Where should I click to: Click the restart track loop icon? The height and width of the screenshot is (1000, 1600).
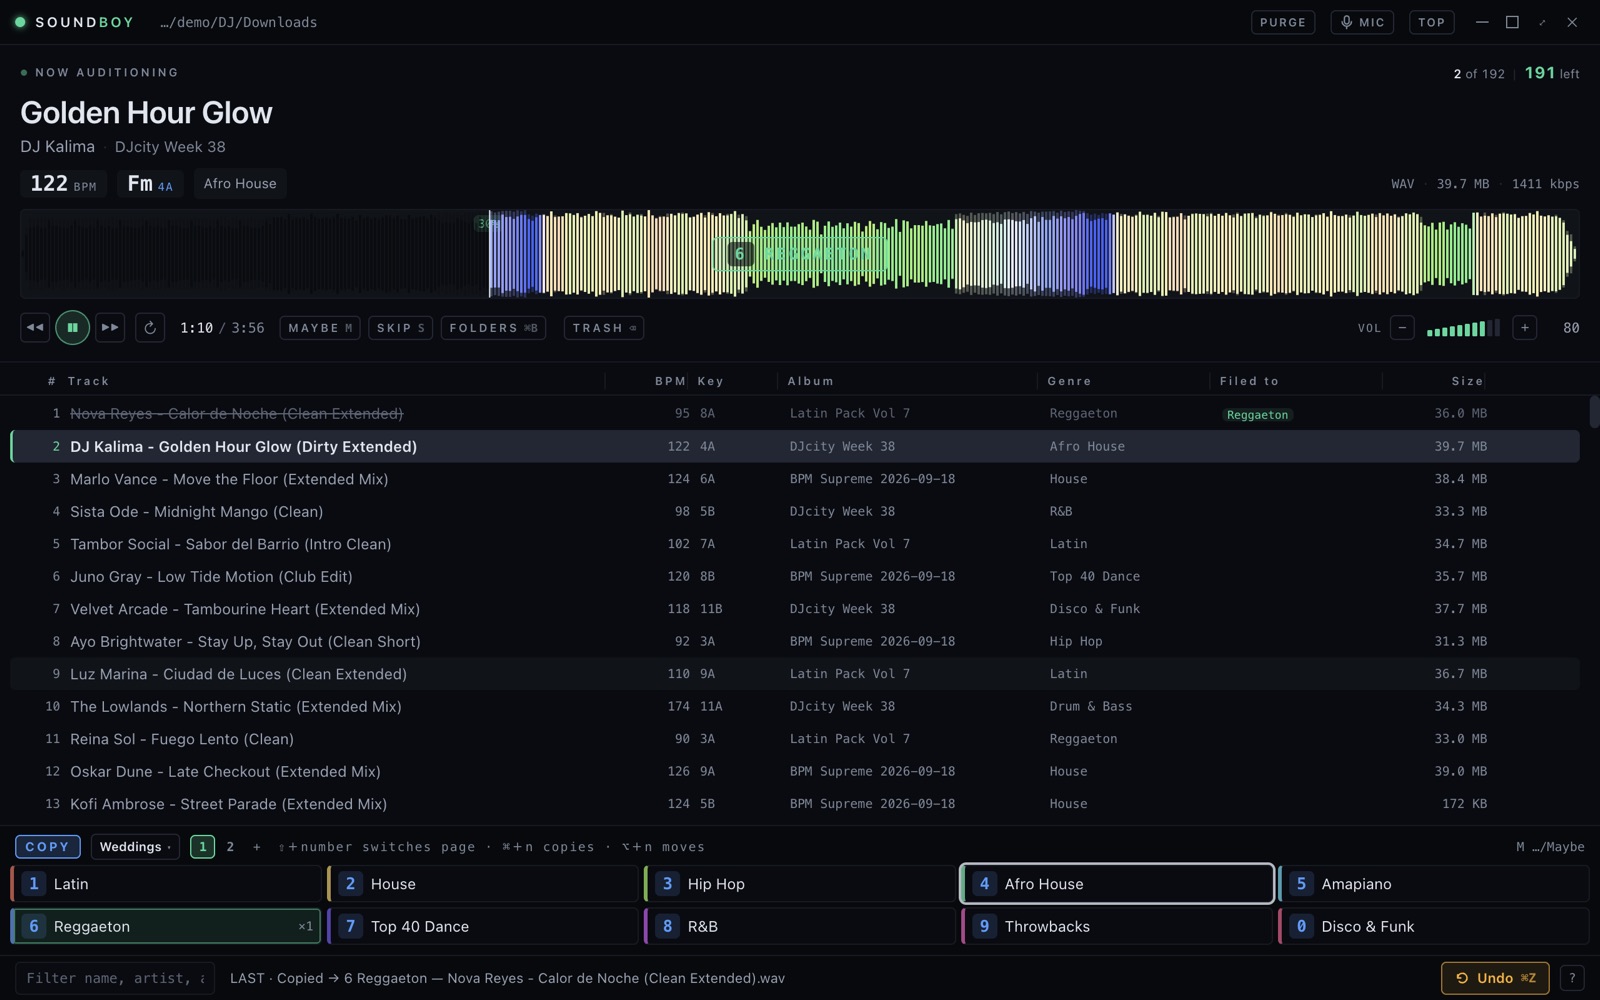coord(150,328)
